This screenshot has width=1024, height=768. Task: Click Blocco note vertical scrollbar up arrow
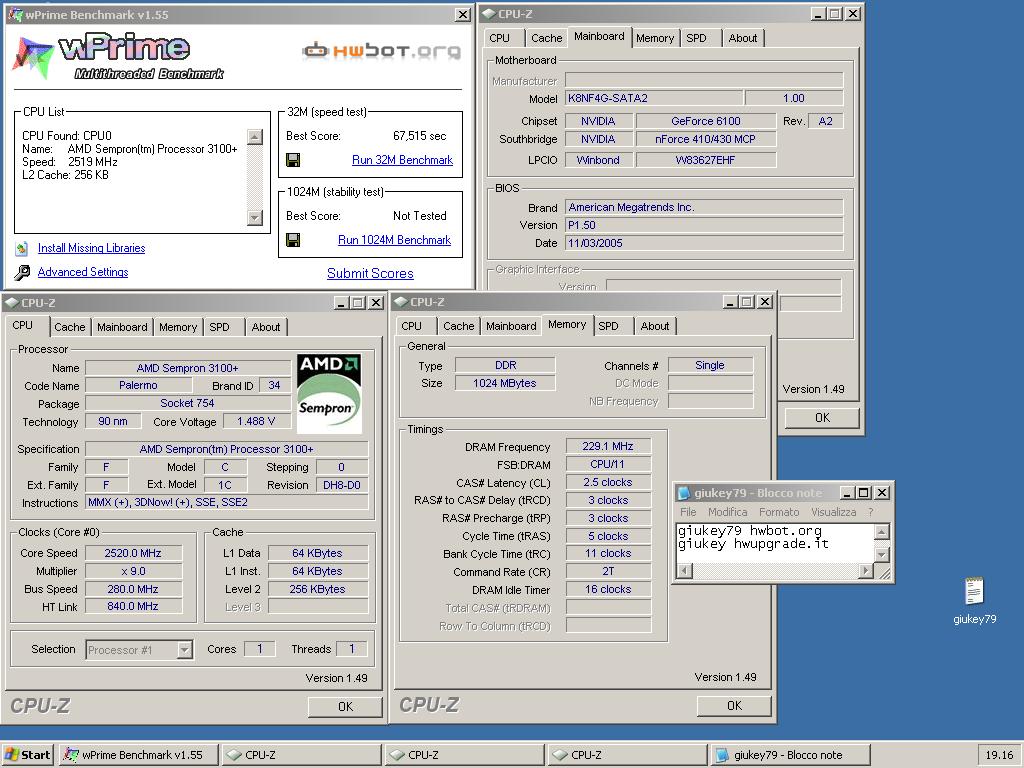click(882, 532)
